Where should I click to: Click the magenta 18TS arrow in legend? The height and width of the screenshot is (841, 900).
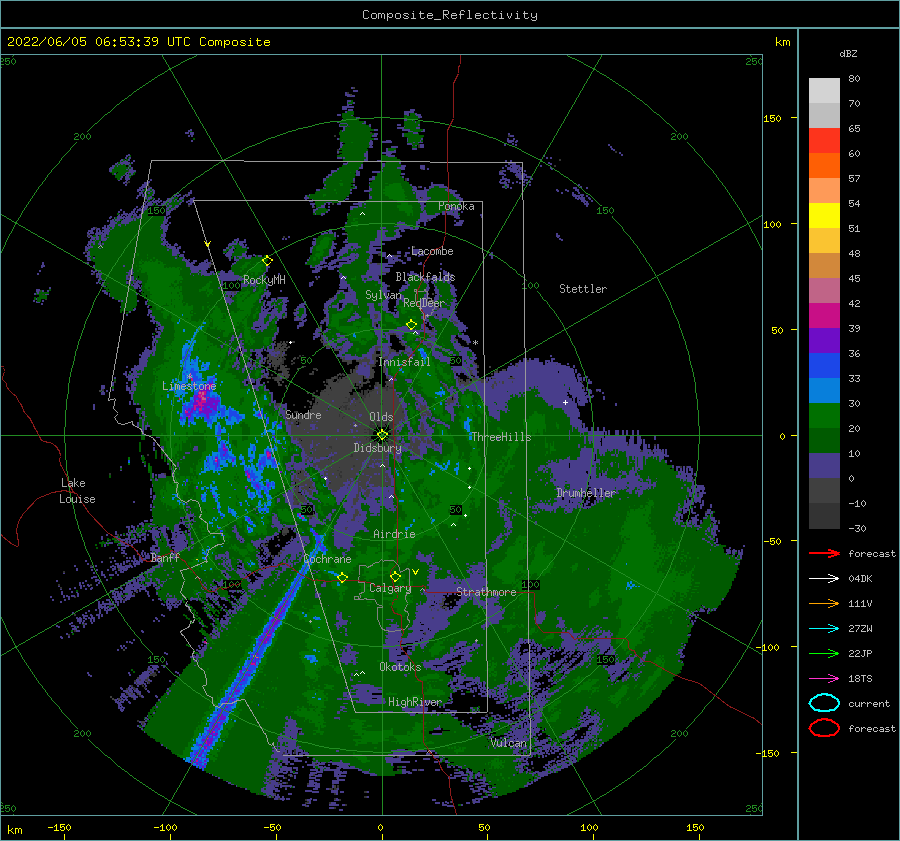[x=824, y=679]
